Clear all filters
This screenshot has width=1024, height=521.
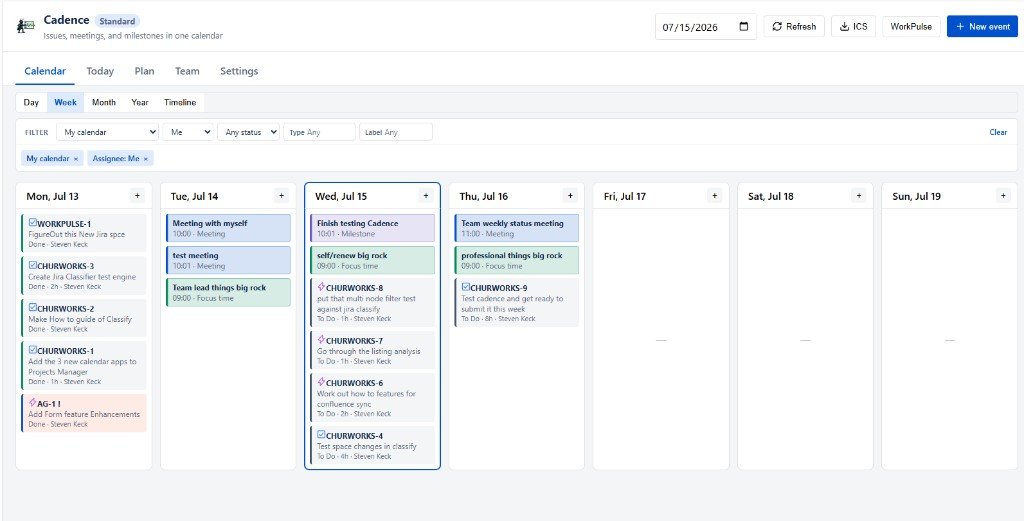coord(998,132)
